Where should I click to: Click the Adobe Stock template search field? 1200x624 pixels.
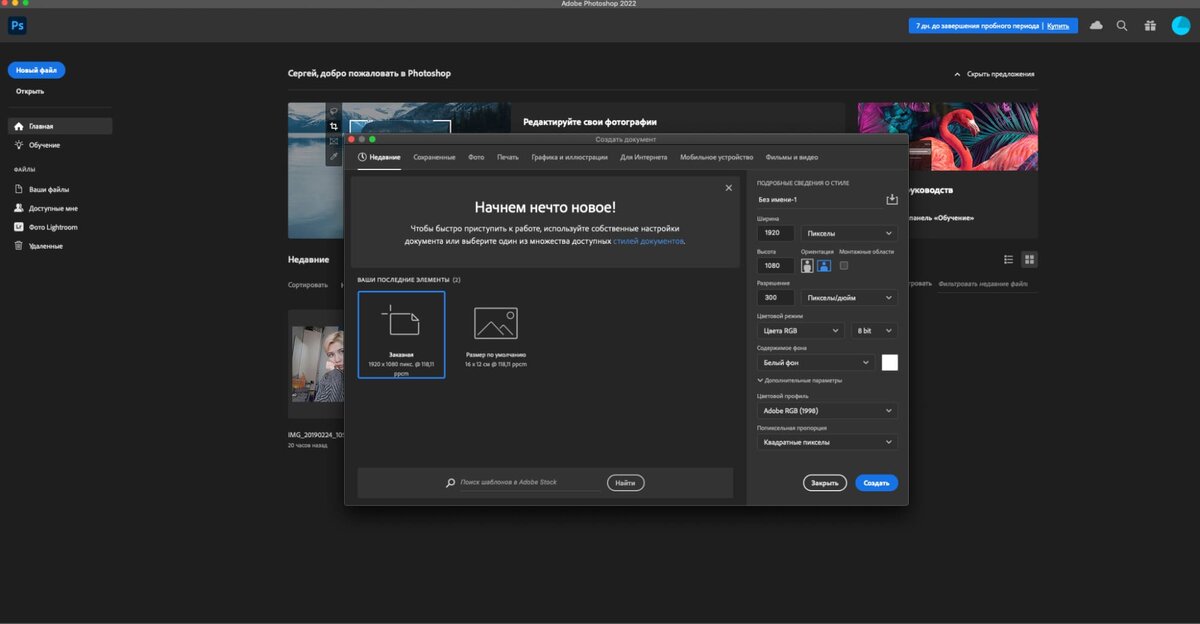tap(530, 483)
